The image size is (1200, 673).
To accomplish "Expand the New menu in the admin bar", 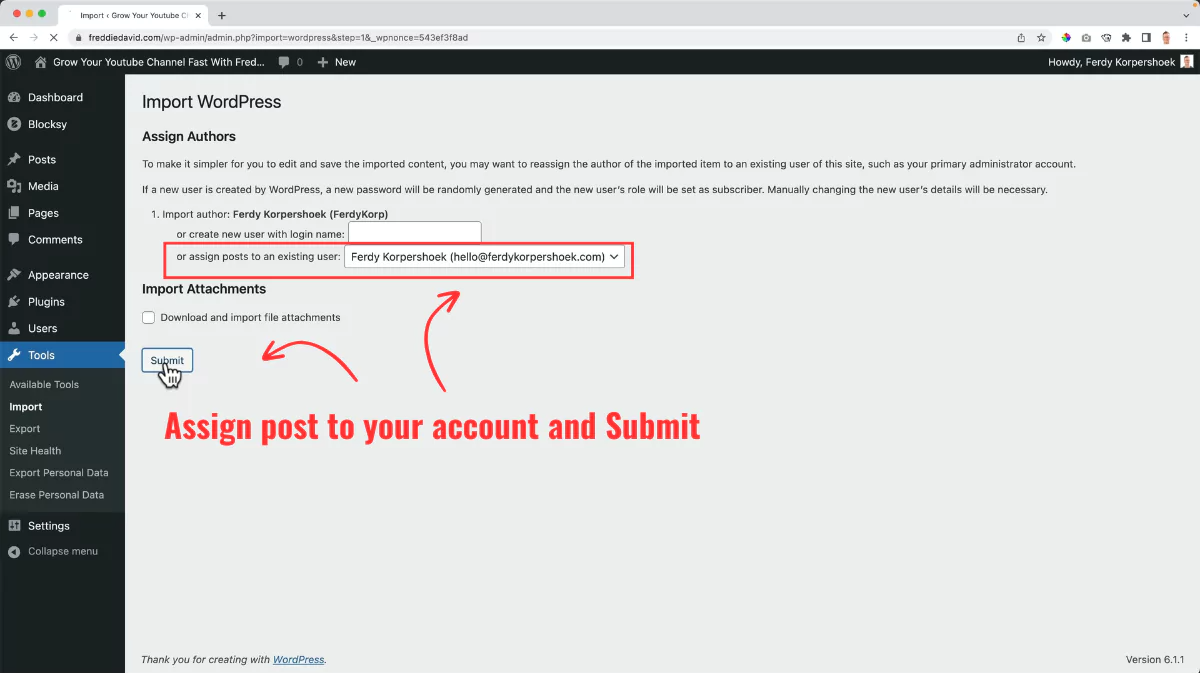I will [336, 61].
